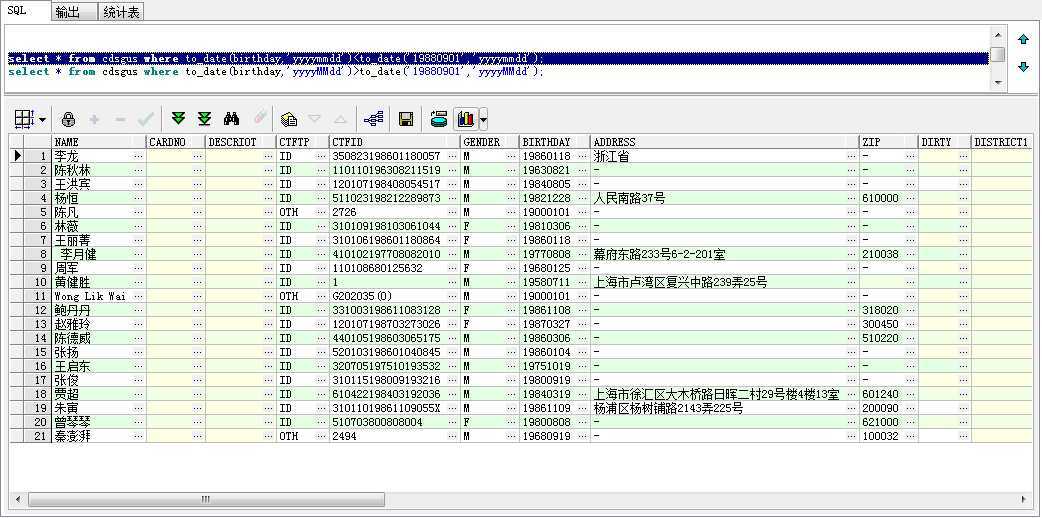The height and width of the screenshot is (518, 1042).
Task: Click the linked query tree icon
Action: (374, 119)
